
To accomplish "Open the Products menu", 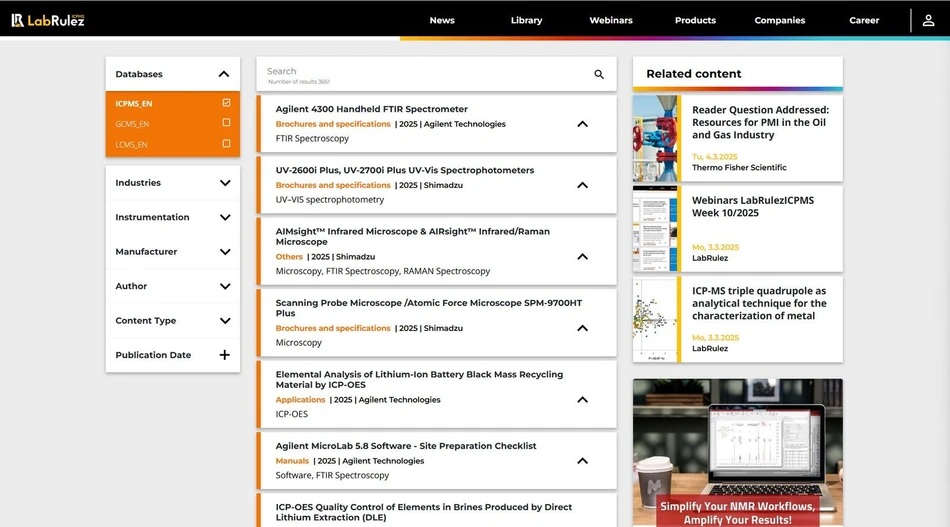I will 695,20.
